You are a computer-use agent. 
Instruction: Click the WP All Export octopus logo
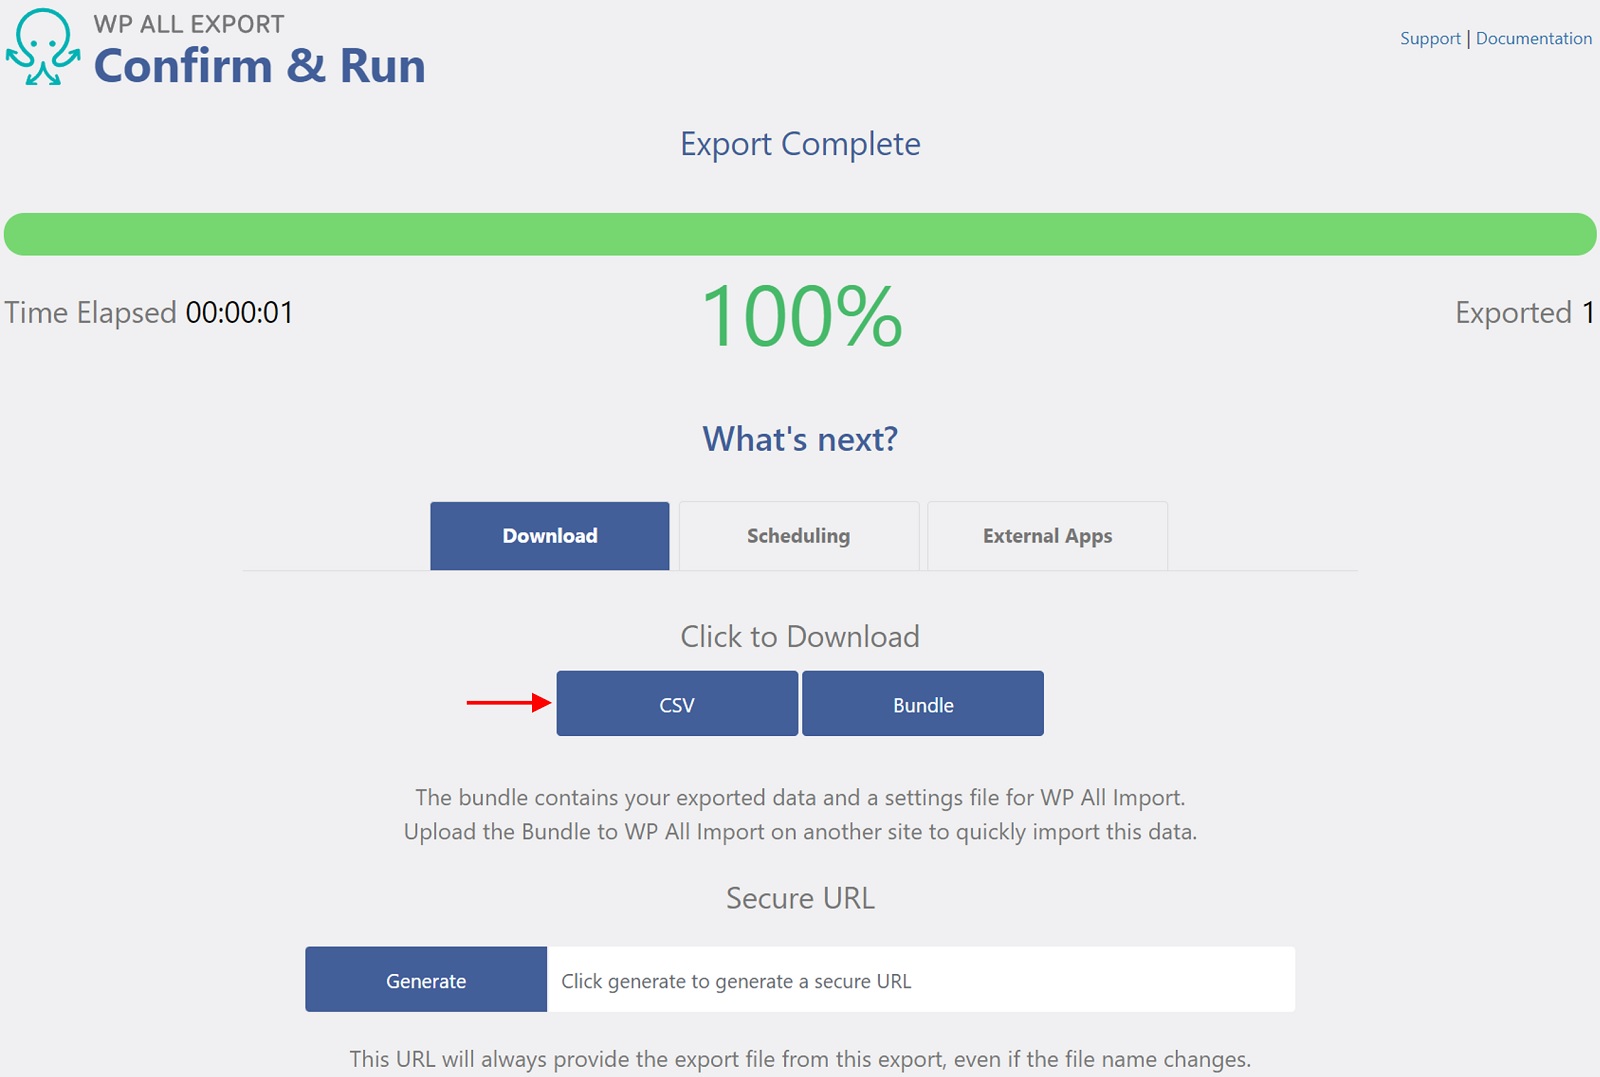click(43, 47)
